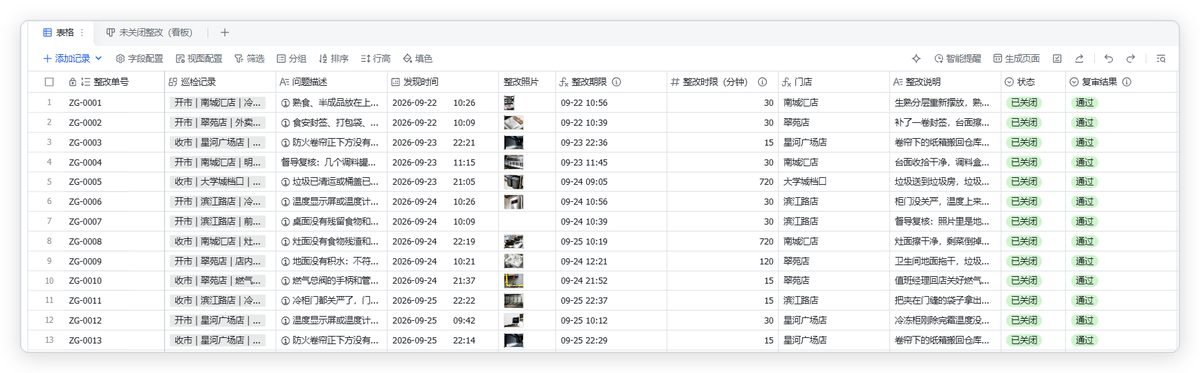Open linked record 收市 | 大学城档口 in row 5

(218, 182)
